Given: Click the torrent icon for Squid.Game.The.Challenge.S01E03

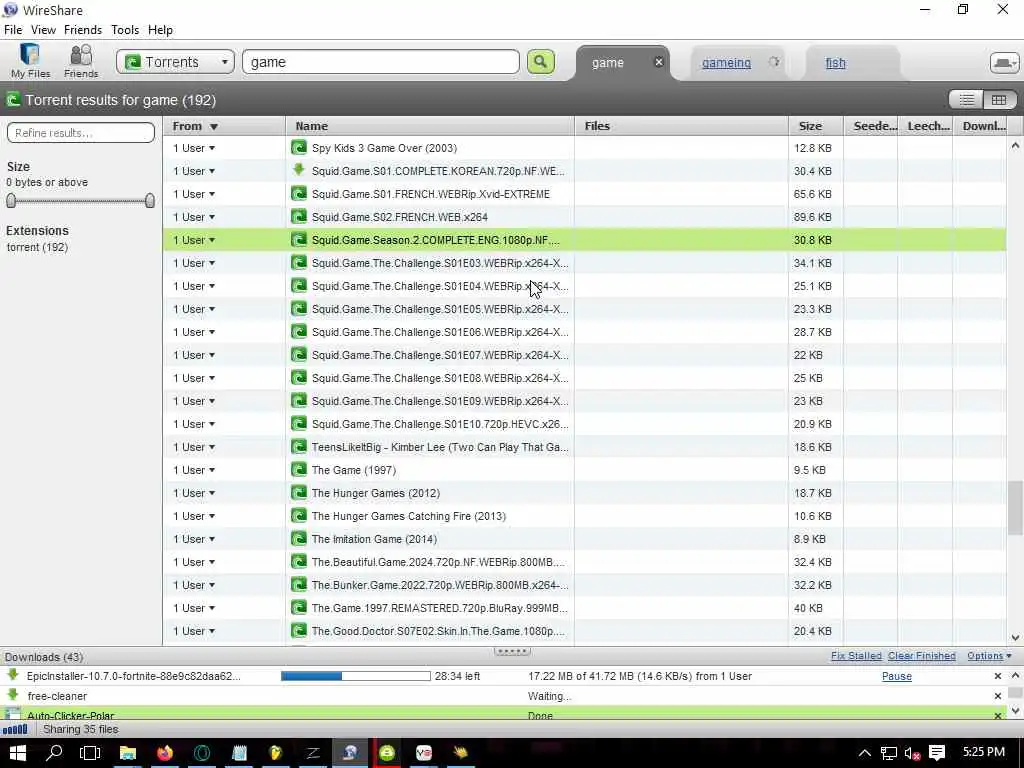Looking at the screenshot, I should coord(299,263).
